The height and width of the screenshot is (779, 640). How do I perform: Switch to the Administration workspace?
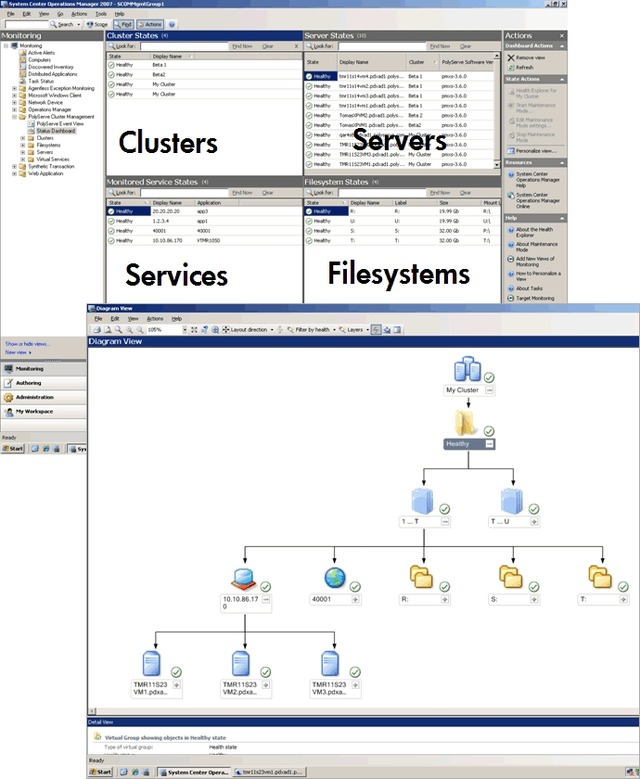(x=43, y=397)
